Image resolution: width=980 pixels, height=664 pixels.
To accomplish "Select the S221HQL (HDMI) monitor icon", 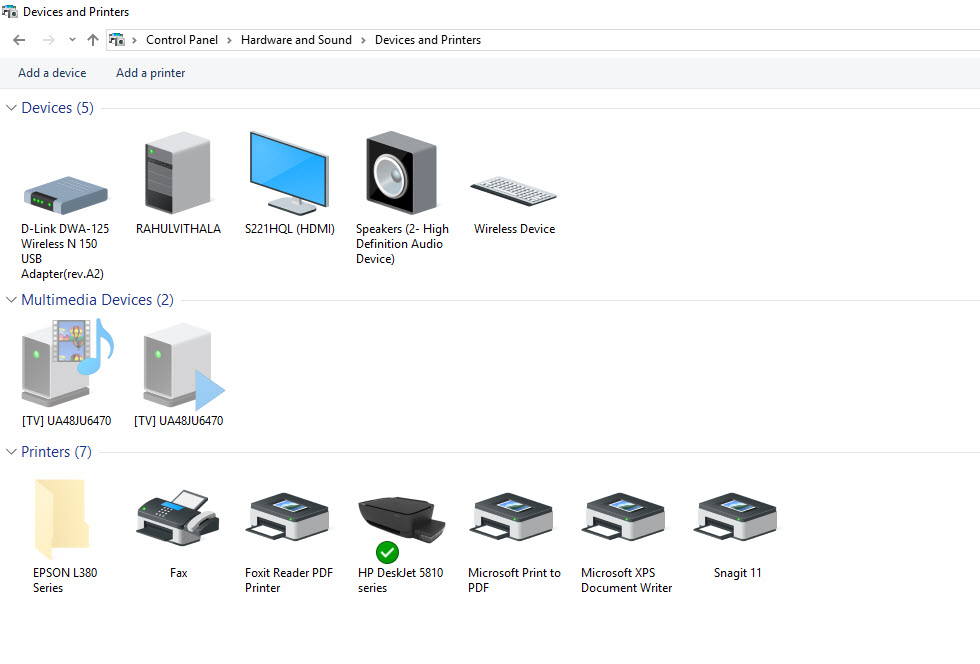I will (x=289, y=173).
